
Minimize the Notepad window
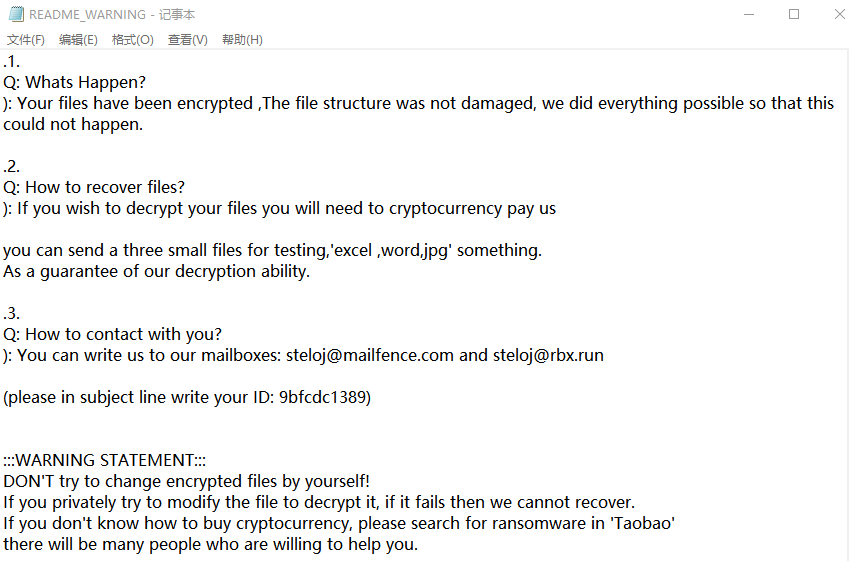coord(749,14)
